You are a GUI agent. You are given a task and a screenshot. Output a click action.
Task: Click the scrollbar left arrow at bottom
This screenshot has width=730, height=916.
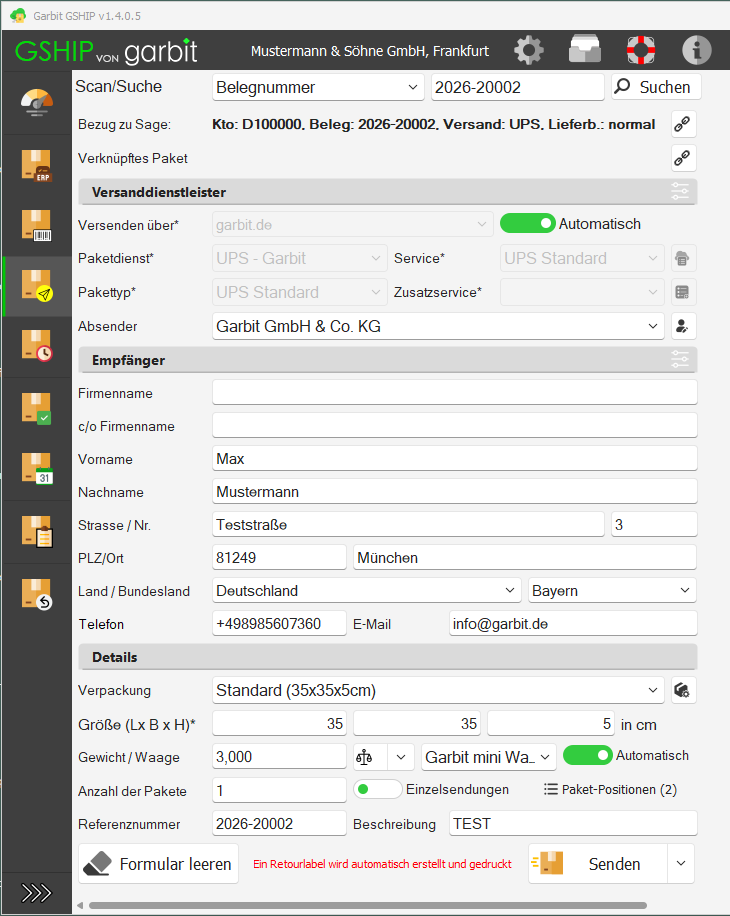click(80, 905)
